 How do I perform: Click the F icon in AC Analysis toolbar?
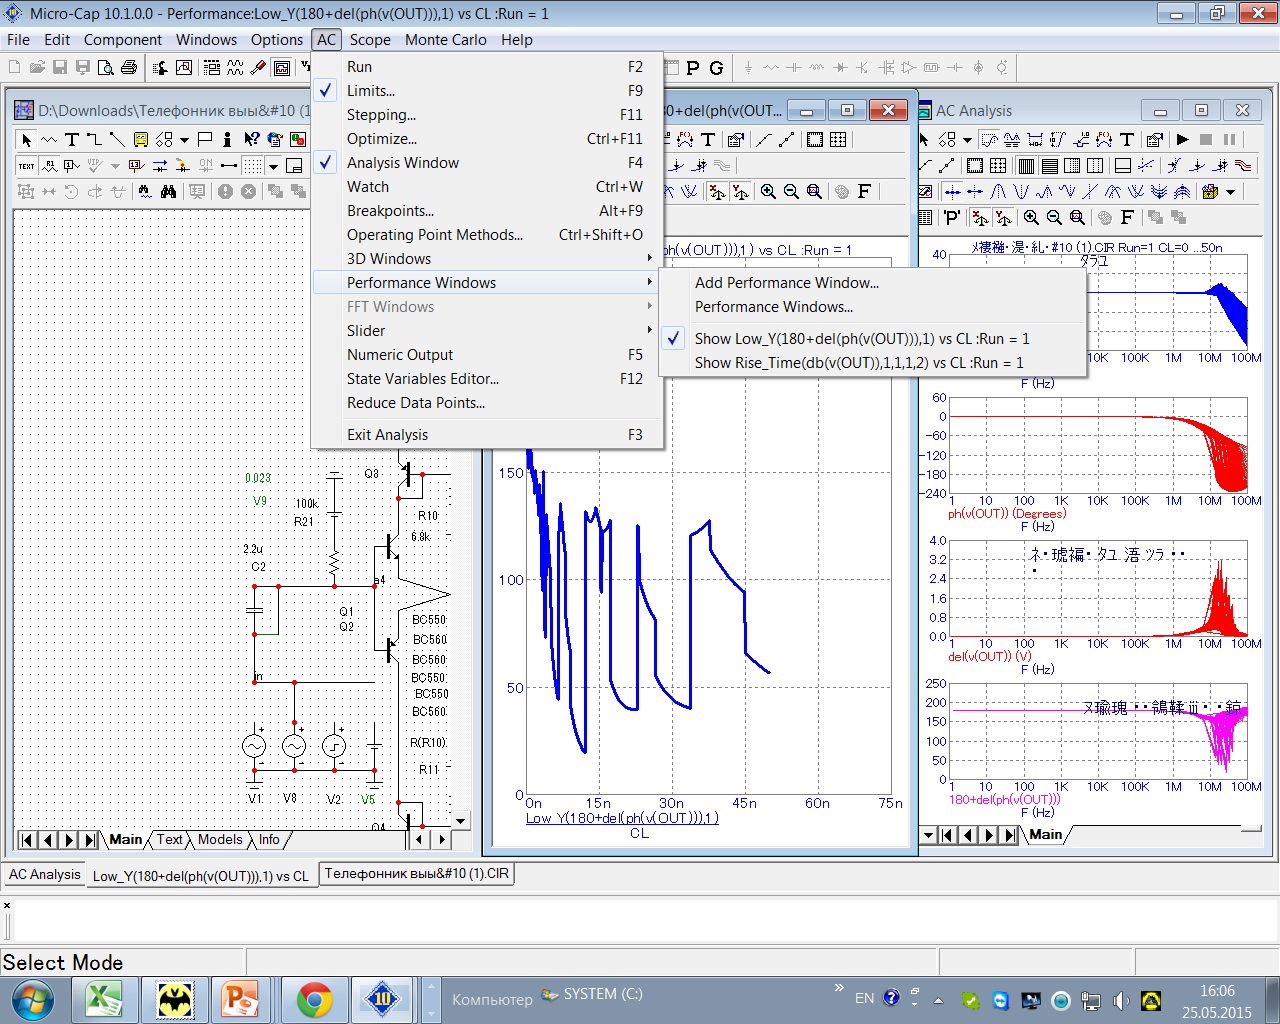(x=1127, y=217)
